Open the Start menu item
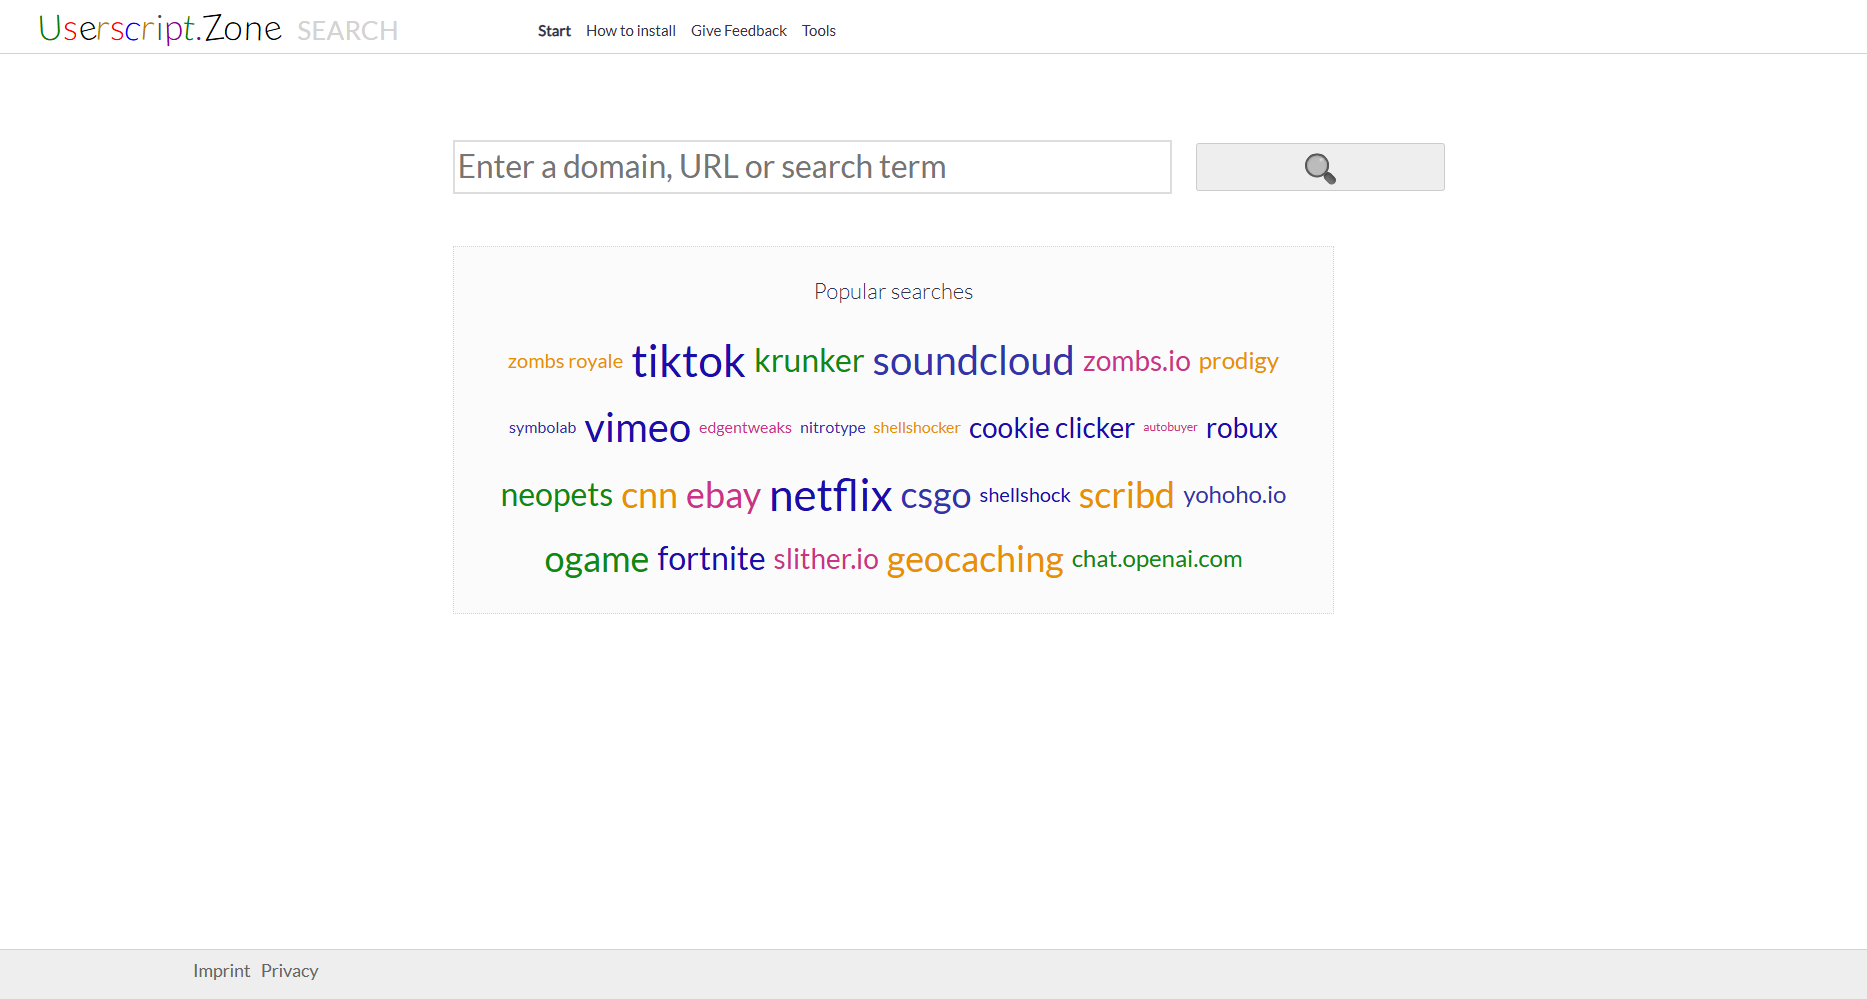Image resolution: width=1867 pixels, height=999 pixels. point(554,31)
